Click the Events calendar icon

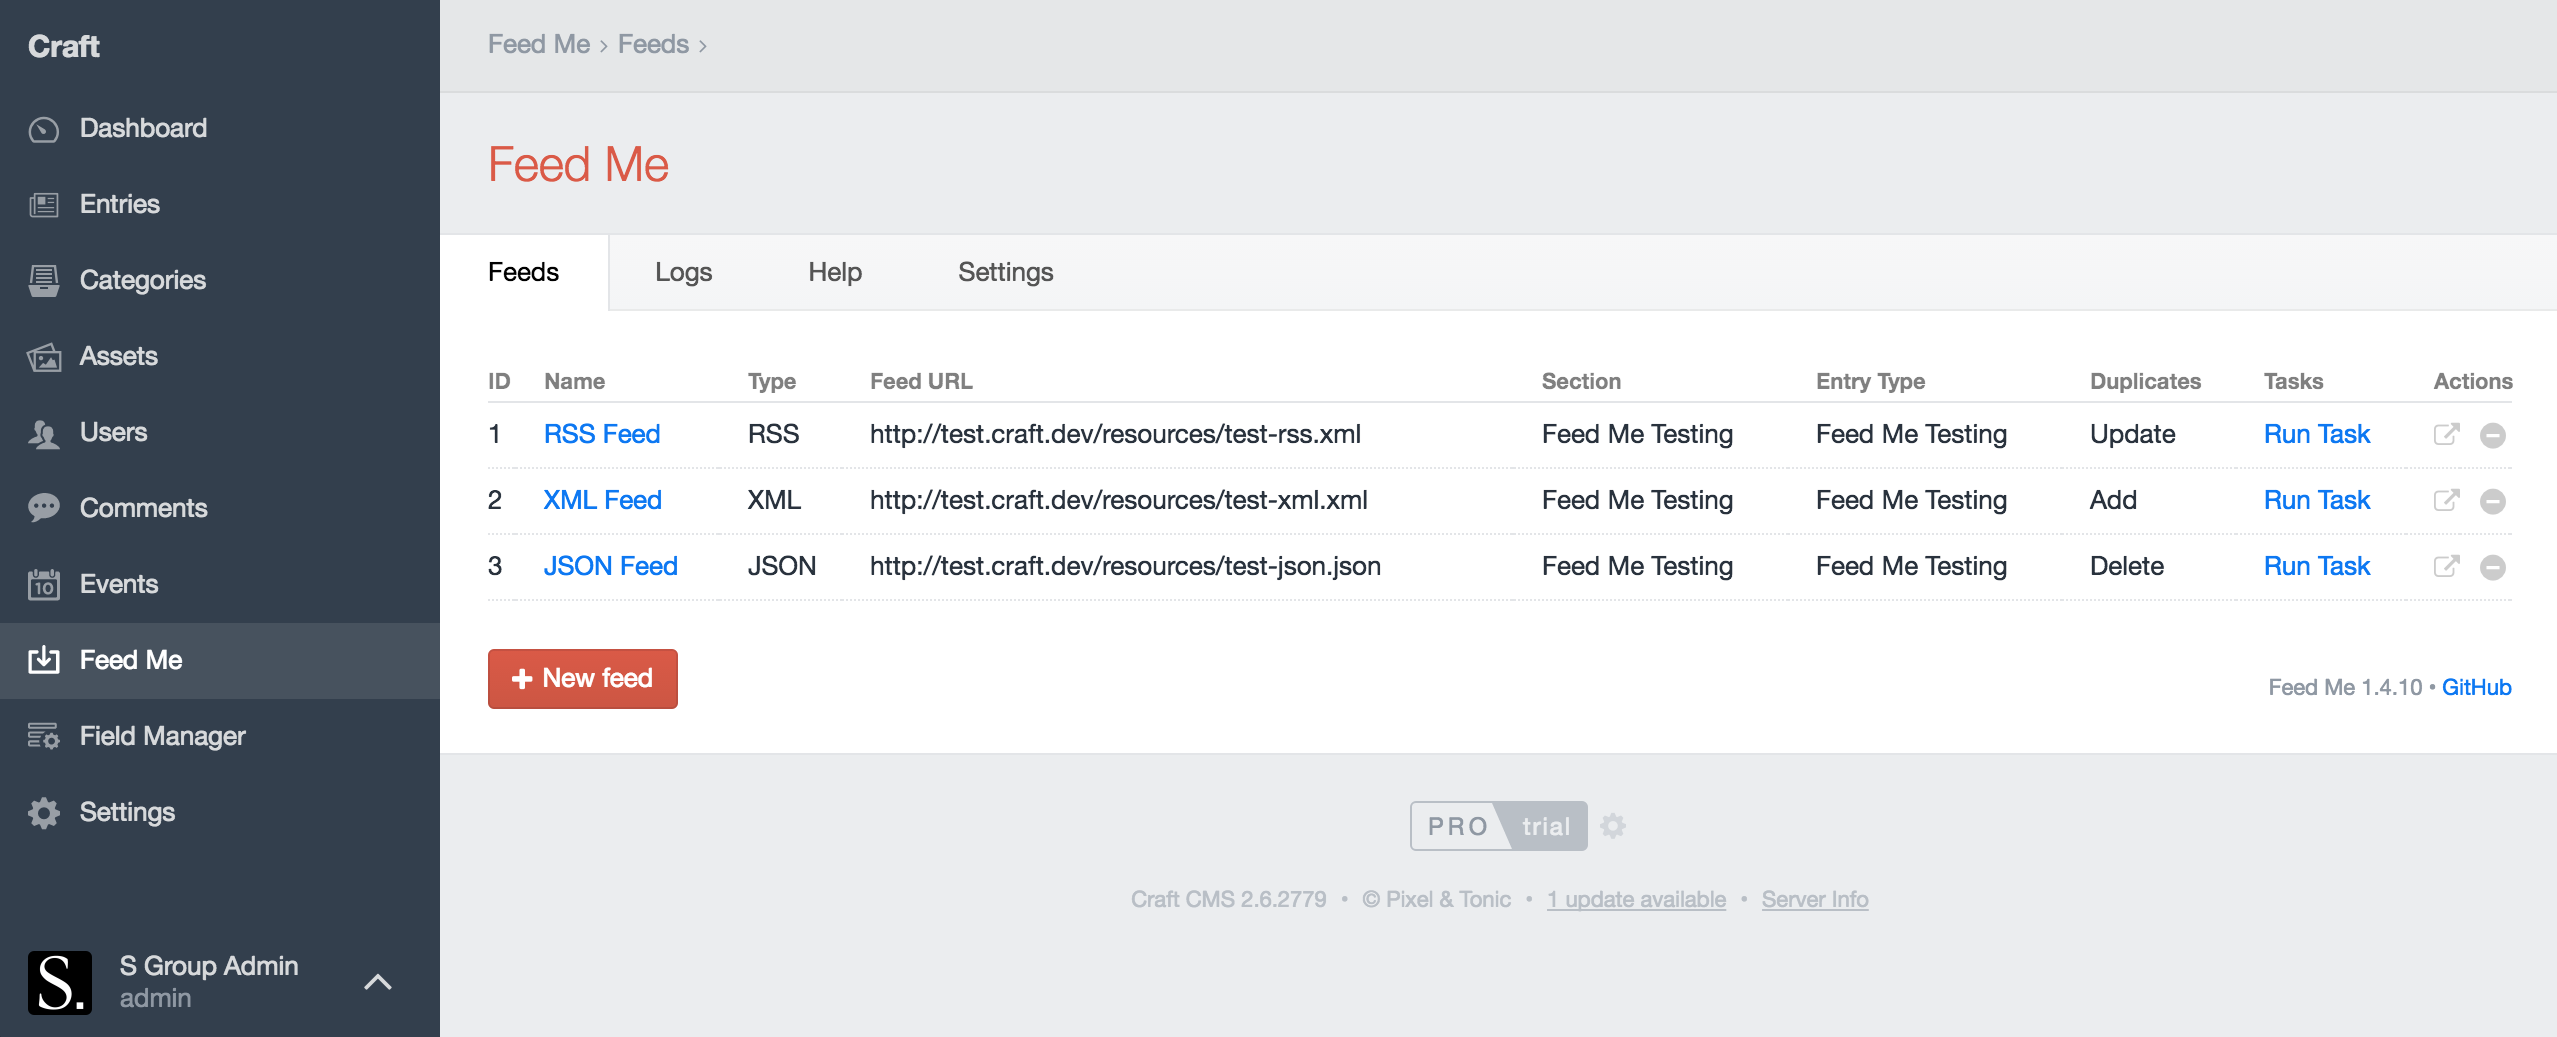click(x=44, y=584)
